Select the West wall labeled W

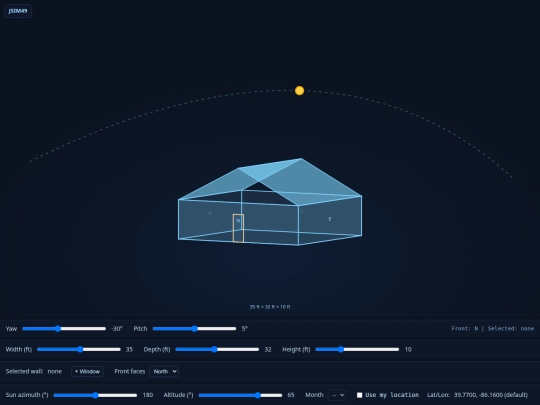(x=210, y=214)
